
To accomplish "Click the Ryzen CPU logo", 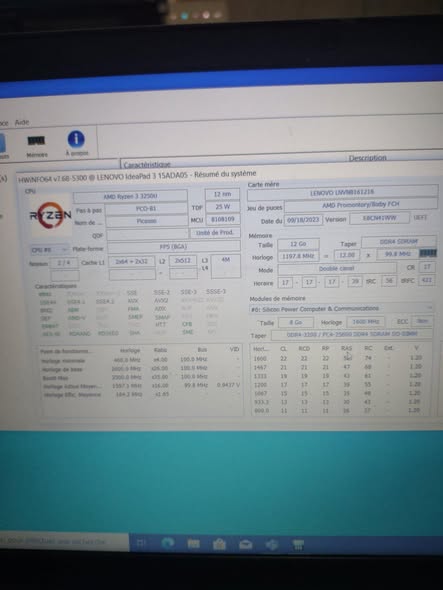I will [50, 215].
